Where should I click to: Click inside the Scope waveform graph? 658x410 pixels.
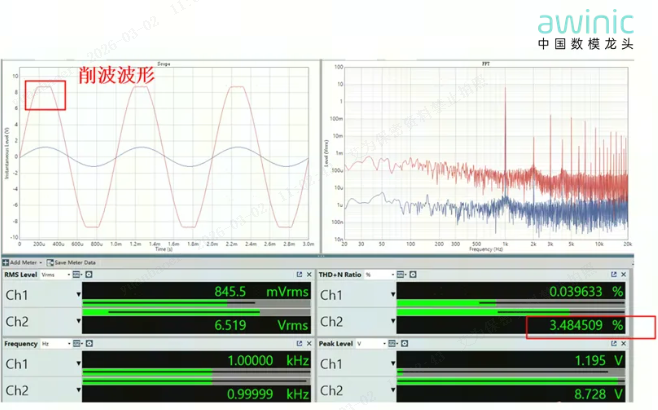[x=164, y=154]
